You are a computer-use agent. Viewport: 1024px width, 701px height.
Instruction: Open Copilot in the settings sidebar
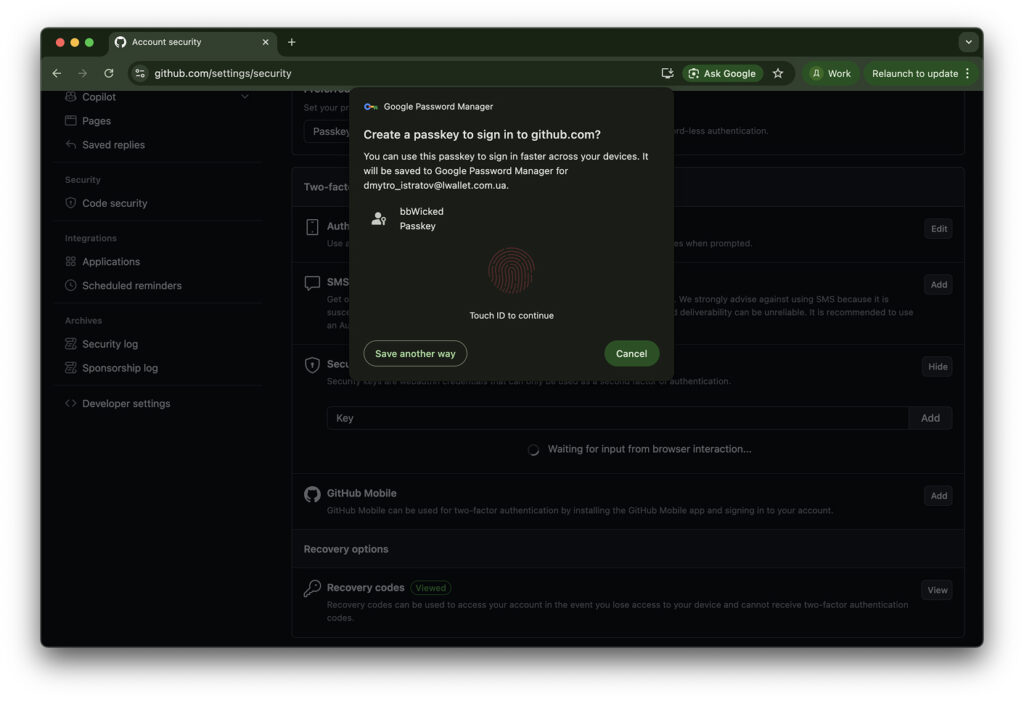click(99, 97)
